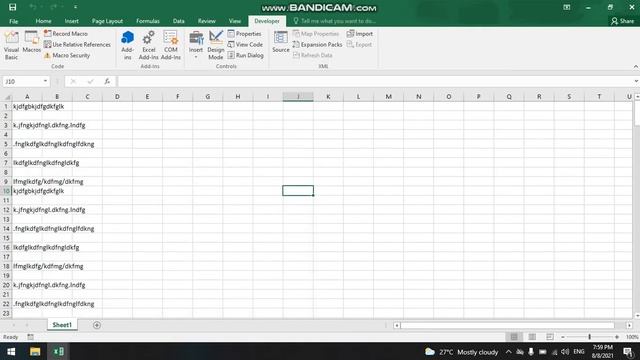Open Quick Access Toolbar customize dropdown
Viewport: 640px width, 360px height.
(x=76, y=7)
